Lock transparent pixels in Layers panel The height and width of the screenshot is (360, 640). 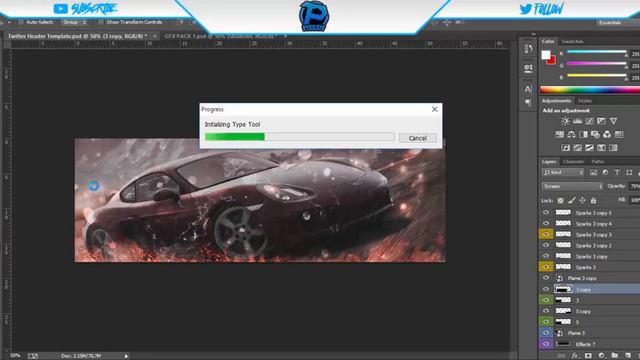[x=560, y=200]
